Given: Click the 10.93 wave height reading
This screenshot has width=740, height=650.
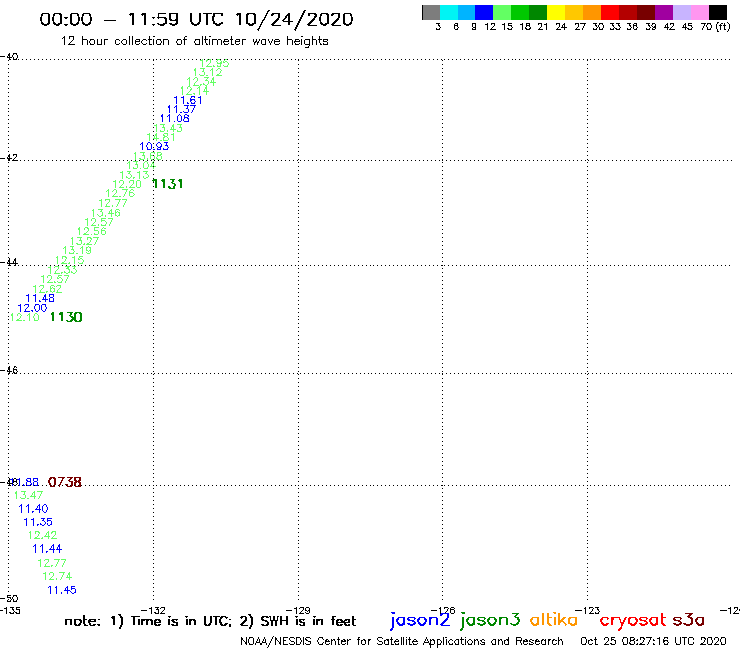Looking at the screenshot, I should click(154, 146).
